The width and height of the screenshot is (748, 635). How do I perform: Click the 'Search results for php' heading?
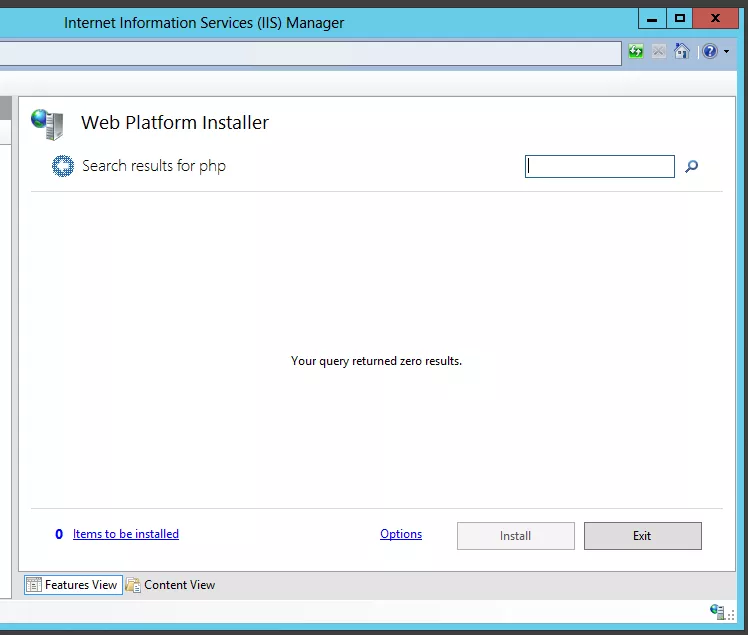tap(154, 166)
